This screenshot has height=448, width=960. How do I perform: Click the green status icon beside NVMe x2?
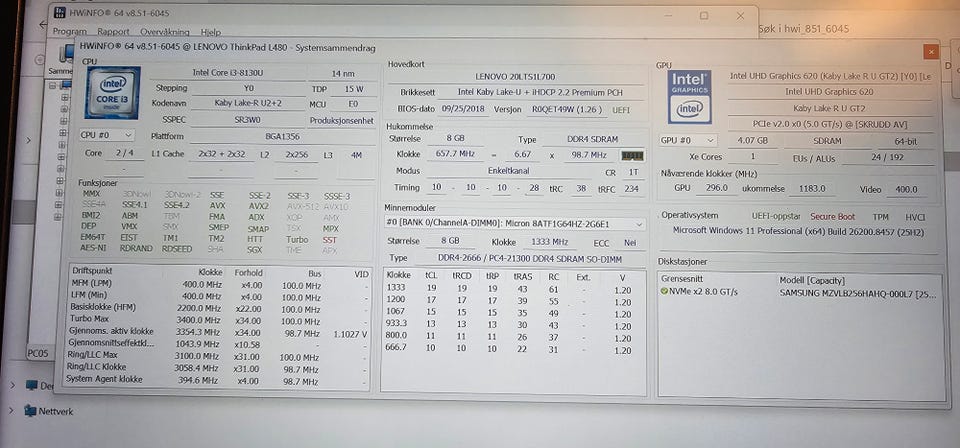pos(664,292)
